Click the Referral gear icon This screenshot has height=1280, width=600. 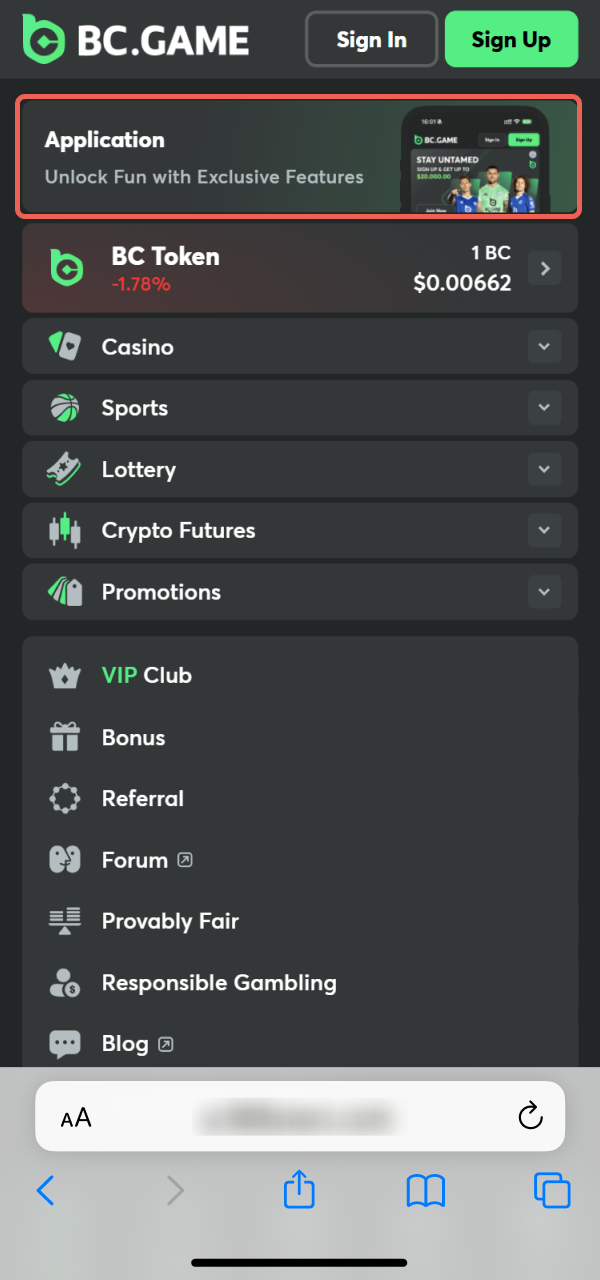click(x=65, y=798)
